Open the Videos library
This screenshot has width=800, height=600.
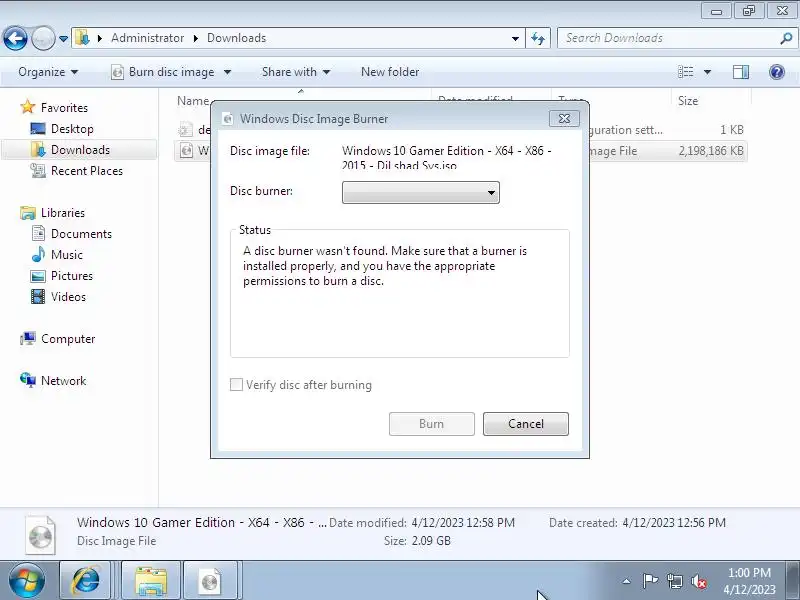point(68,296)
